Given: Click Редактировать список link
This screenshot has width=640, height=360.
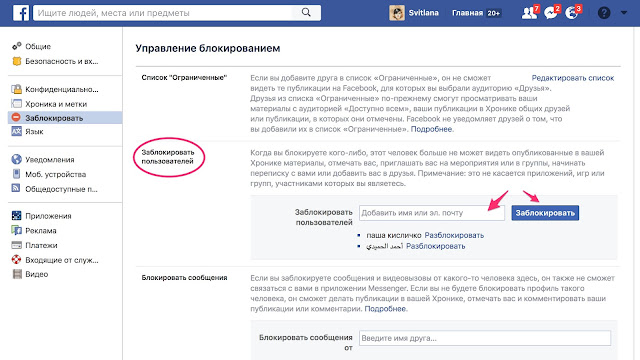Looking at the screenshot, I should coord(573,78).
